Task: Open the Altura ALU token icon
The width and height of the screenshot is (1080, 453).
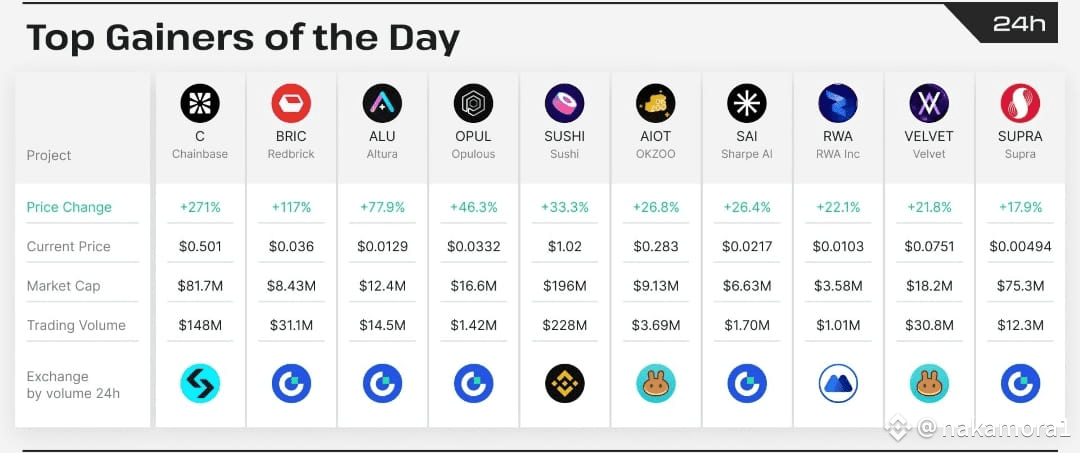Action: [x=382, y=103]
